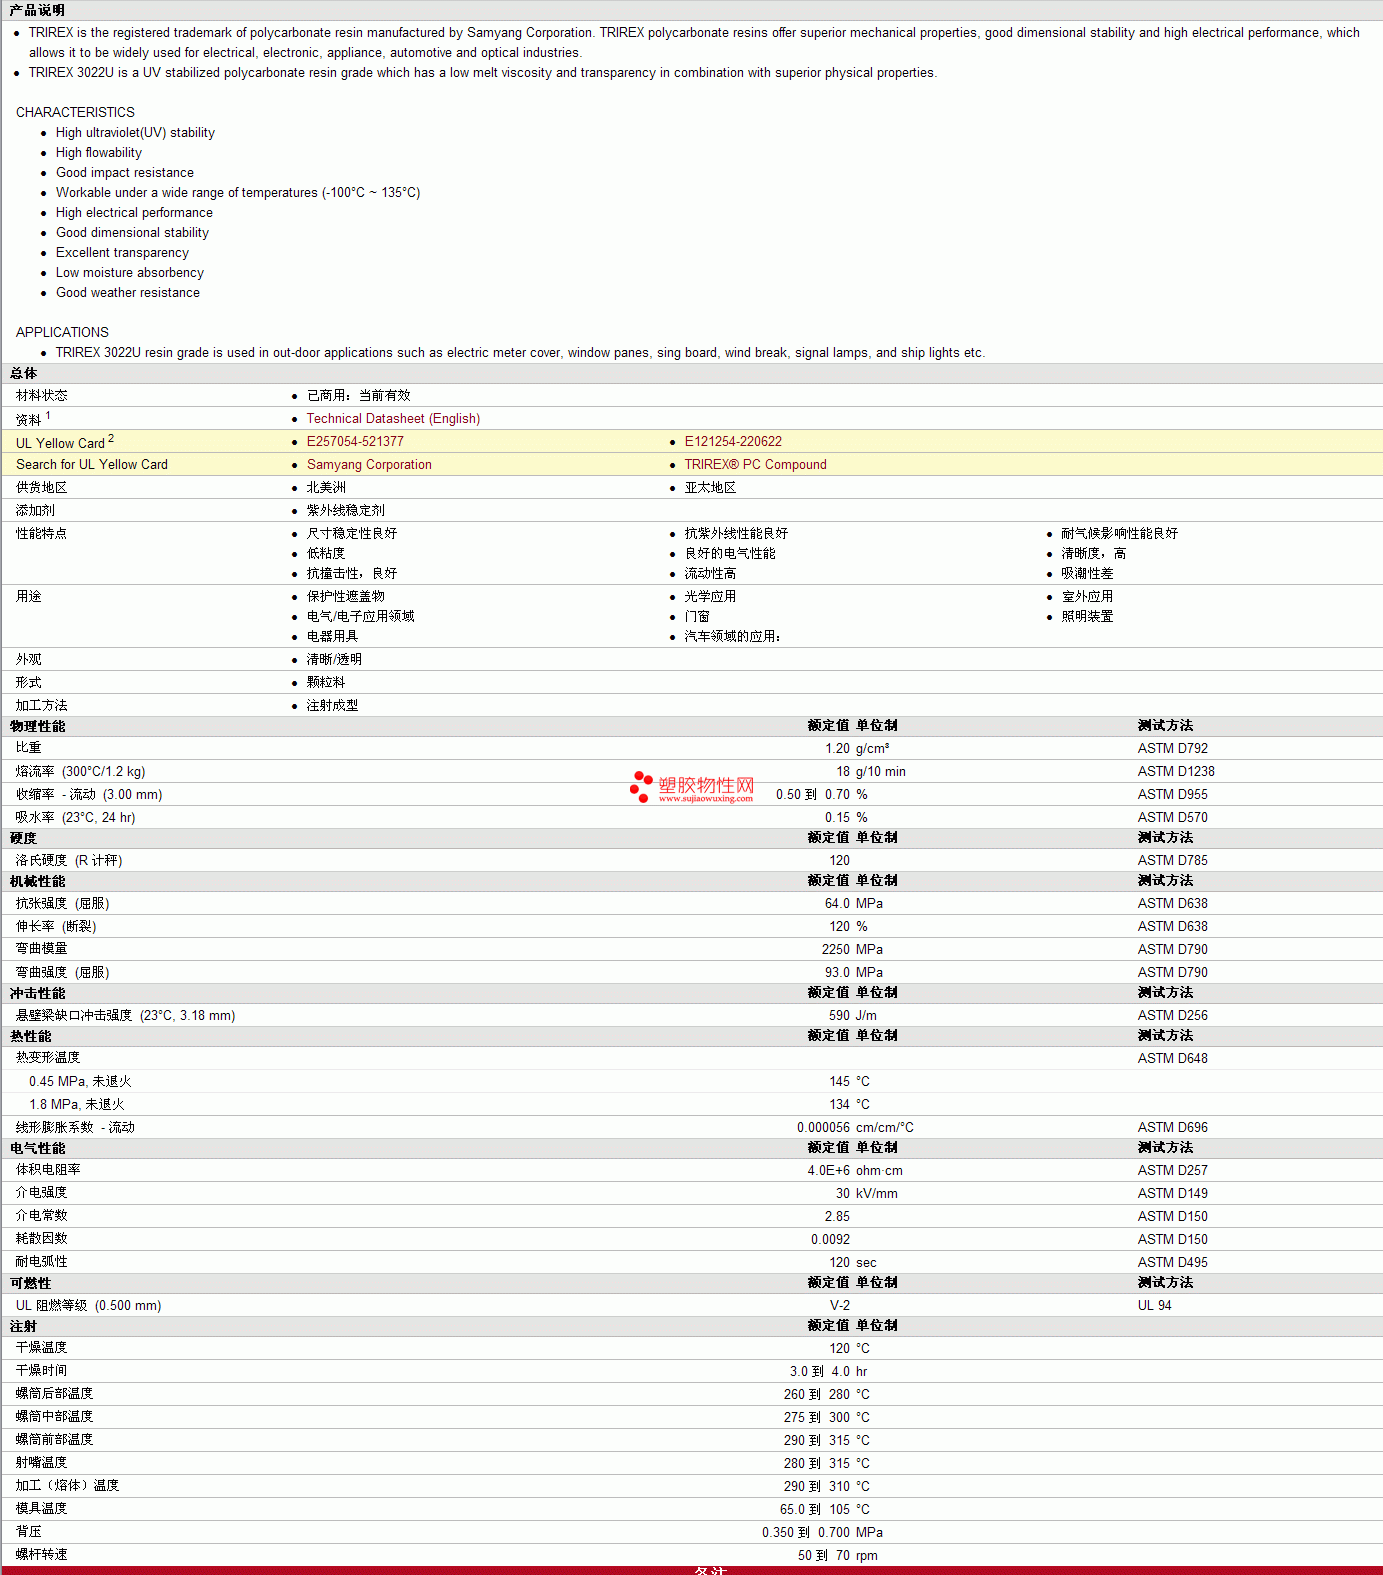
Task: Click the 模具温度 row label
Action: (42, 1508)
